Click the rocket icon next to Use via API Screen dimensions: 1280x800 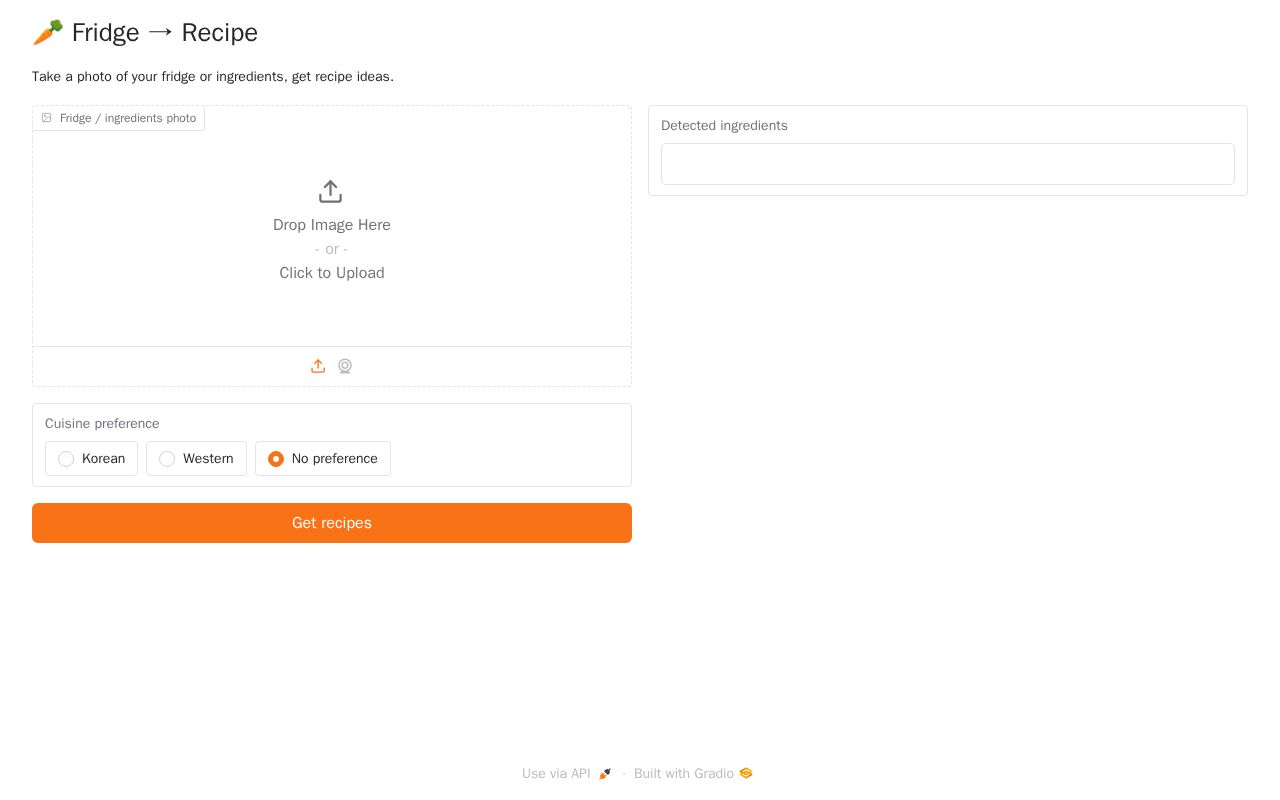tap(605, 774)
